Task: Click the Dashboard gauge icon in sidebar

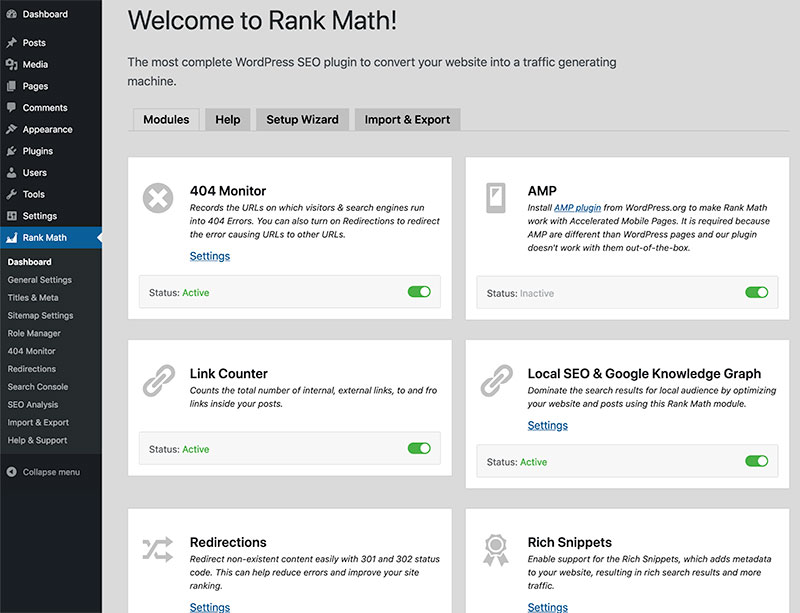Action: coord(11,14)
